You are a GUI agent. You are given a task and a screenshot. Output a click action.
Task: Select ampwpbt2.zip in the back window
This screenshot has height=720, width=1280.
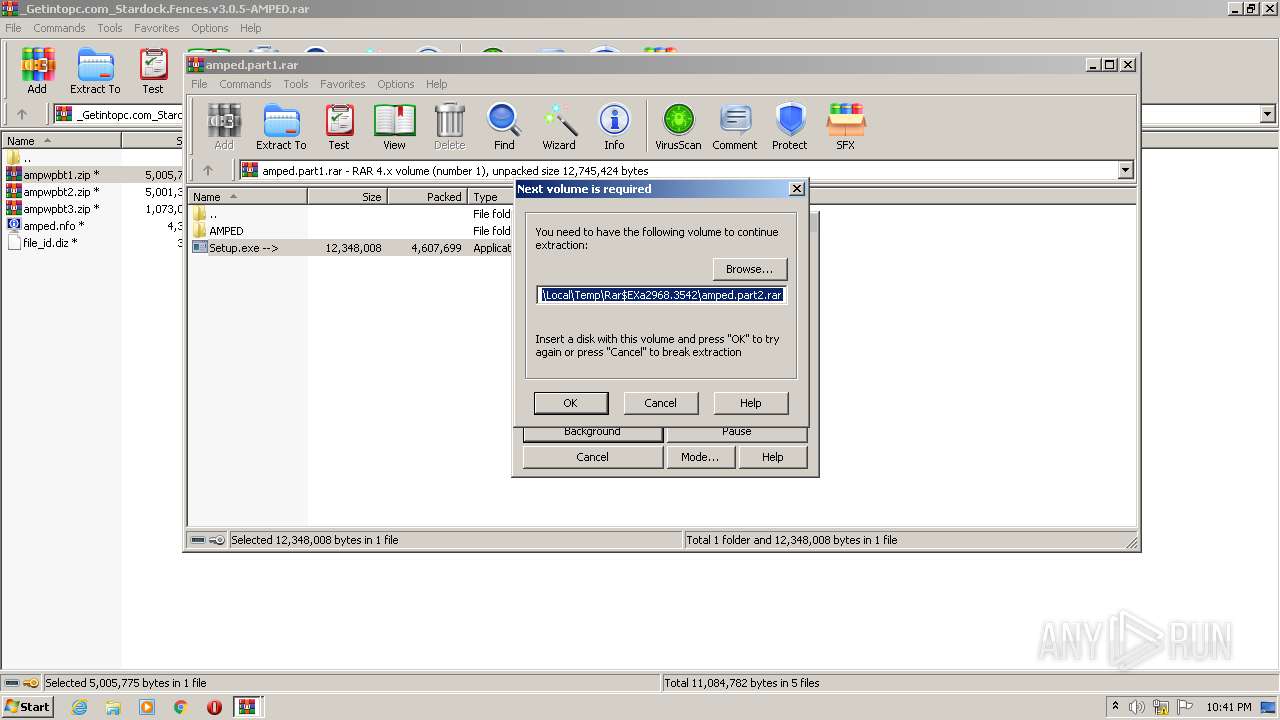60,192
